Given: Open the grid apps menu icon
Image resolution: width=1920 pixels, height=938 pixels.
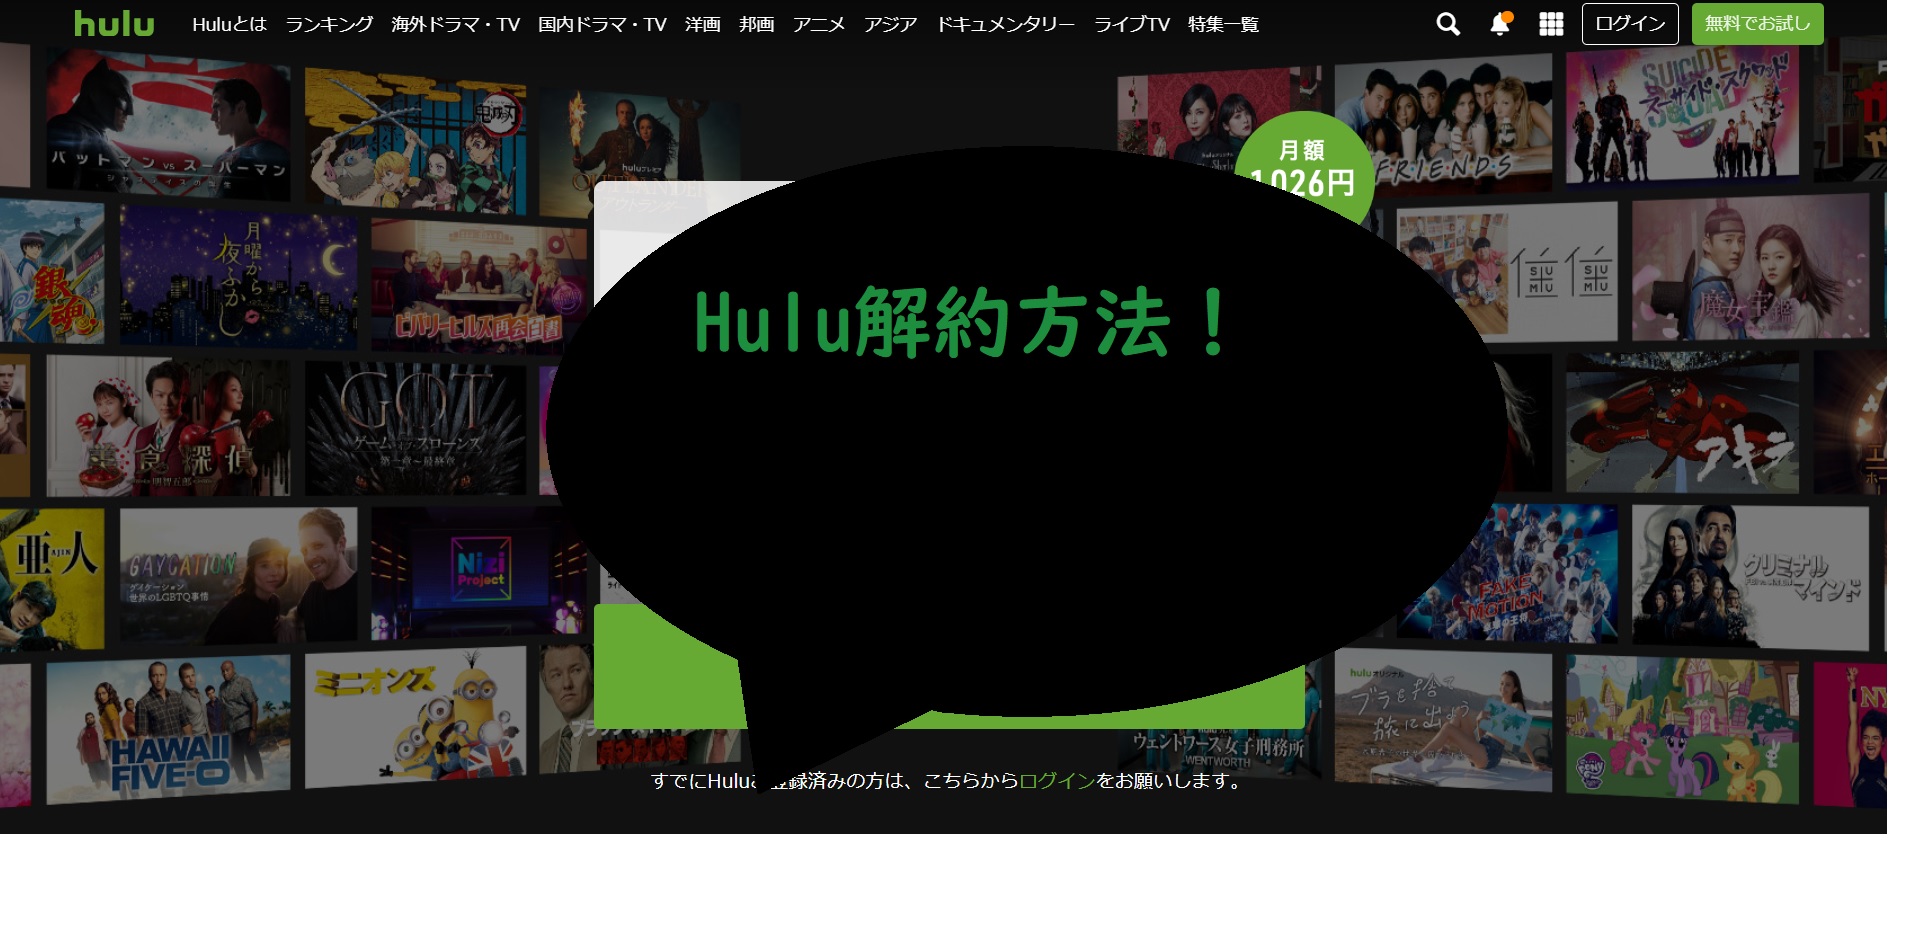Looking at the screenshot, I should coord(1551,24).
